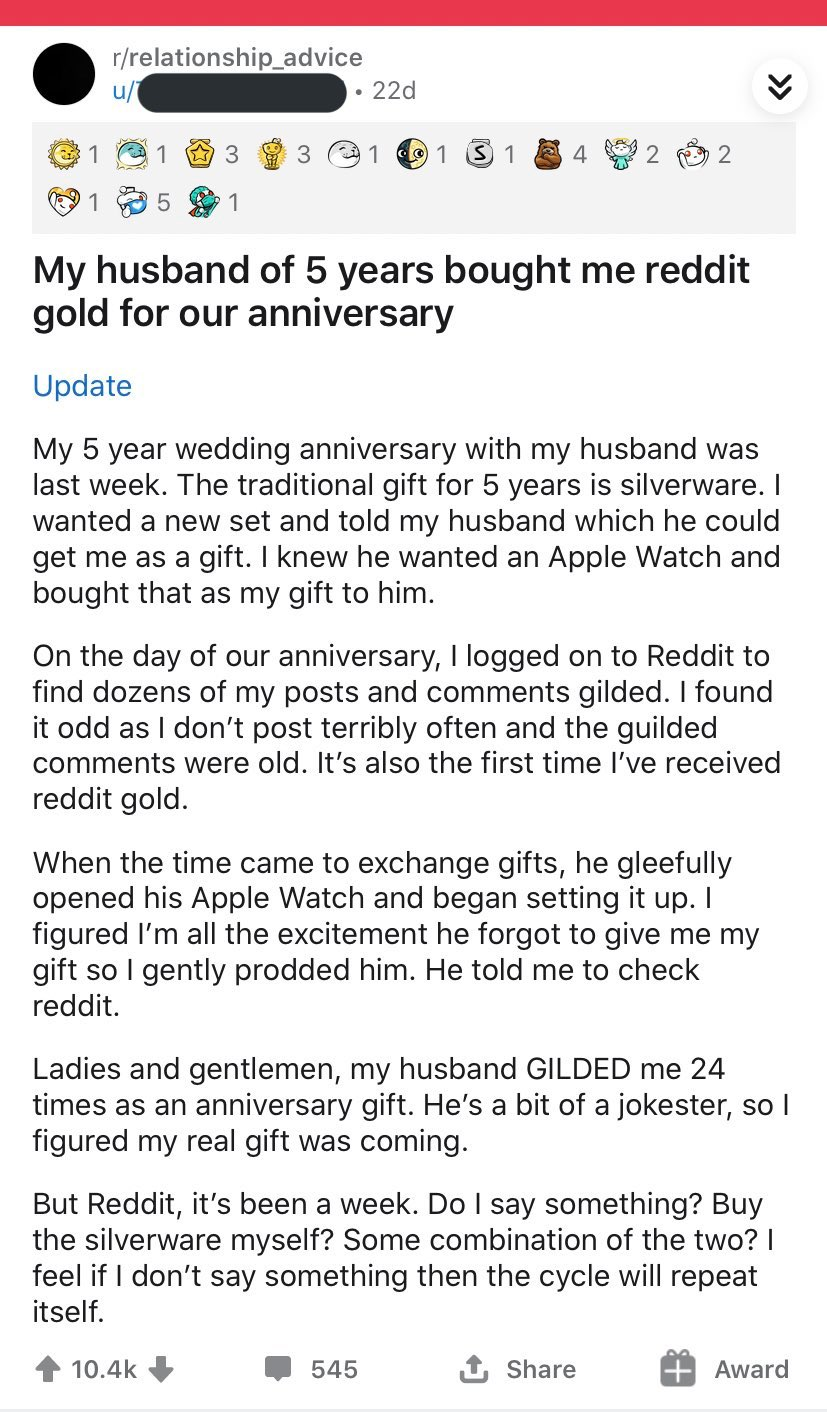Open the 545 comments
Viewport: 827px width, 1412px height.
coord(311,1369)
